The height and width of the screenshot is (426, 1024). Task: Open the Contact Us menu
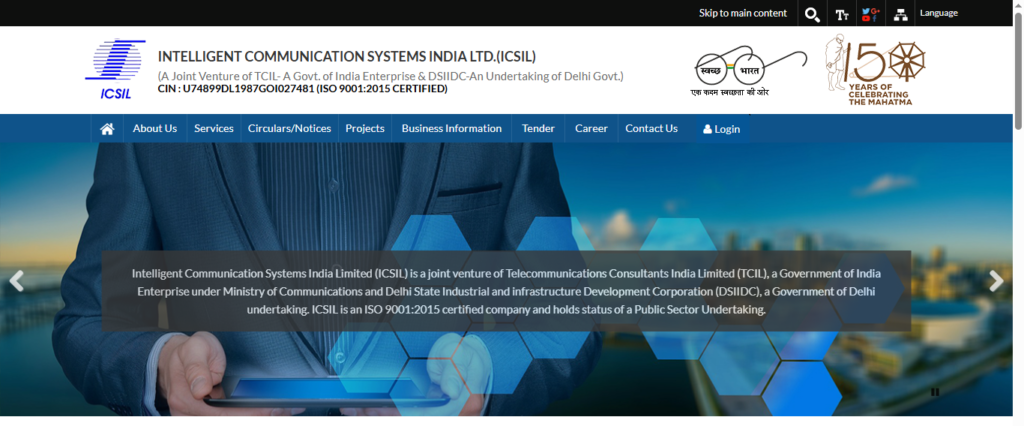coord(651,129)
